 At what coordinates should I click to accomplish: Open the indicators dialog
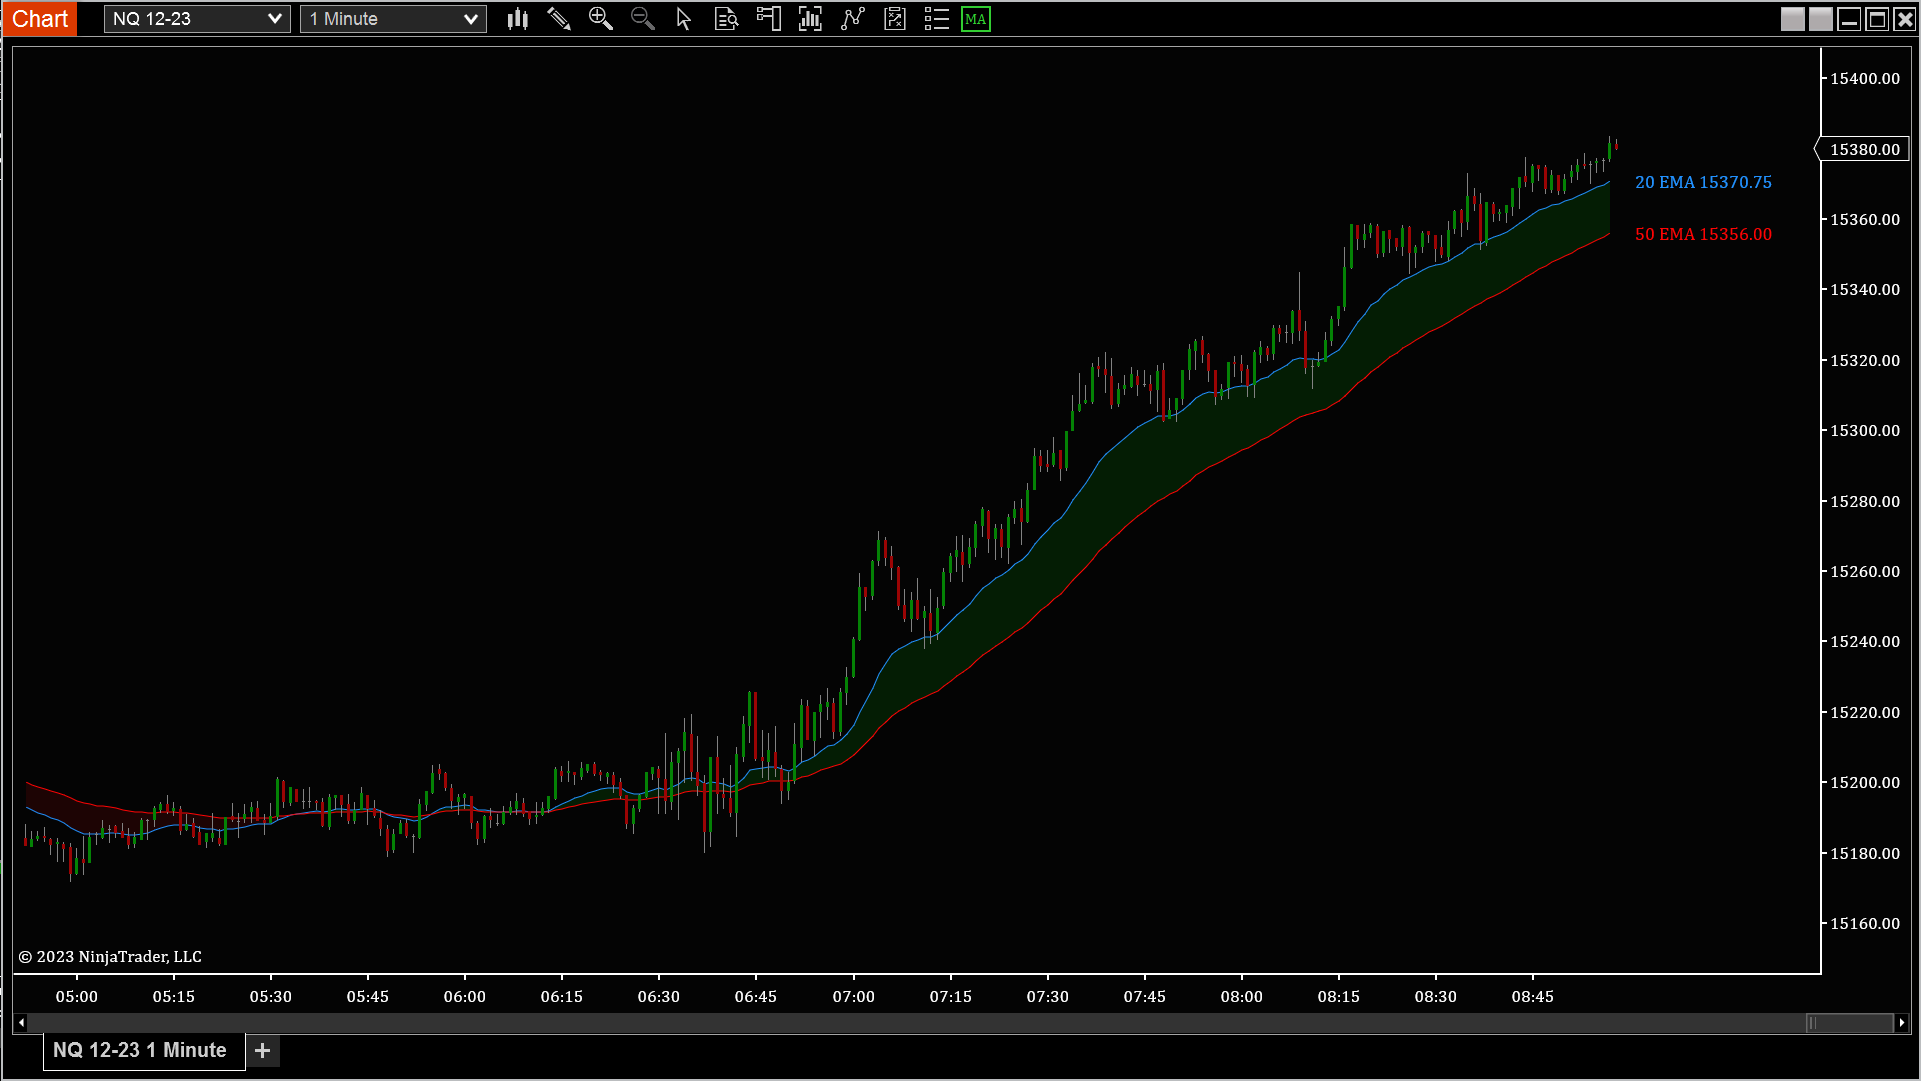(810, 18)
